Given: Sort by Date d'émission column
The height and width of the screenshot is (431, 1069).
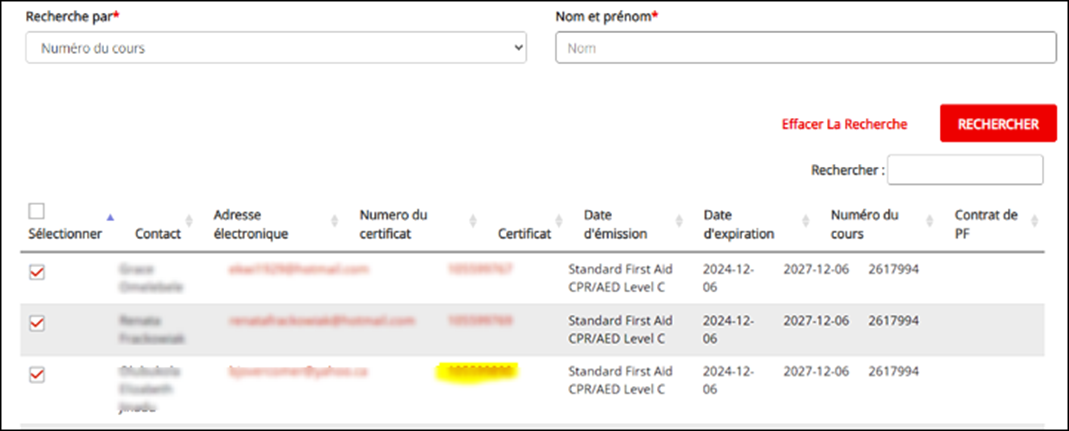Looking at the screenshot, I should point(678,221).
